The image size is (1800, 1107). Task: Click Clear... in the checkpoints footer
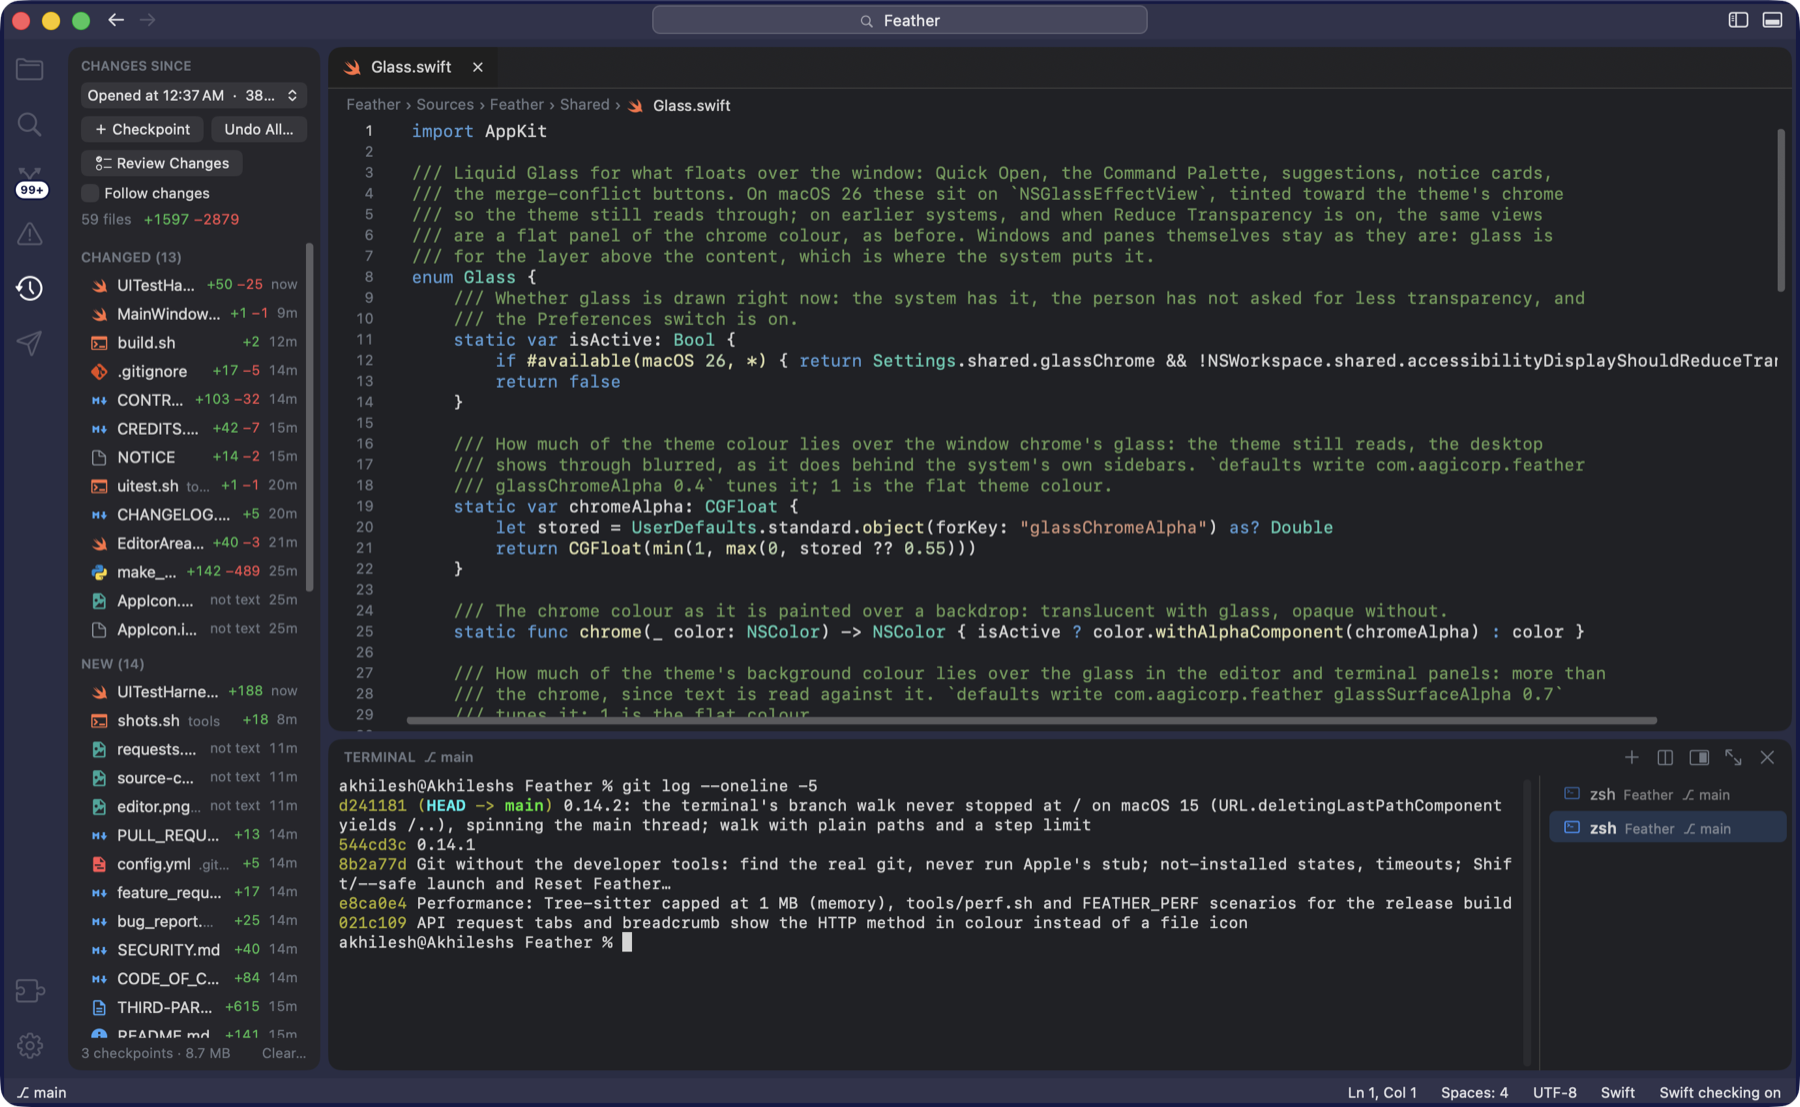click(x=284, y=1053)
